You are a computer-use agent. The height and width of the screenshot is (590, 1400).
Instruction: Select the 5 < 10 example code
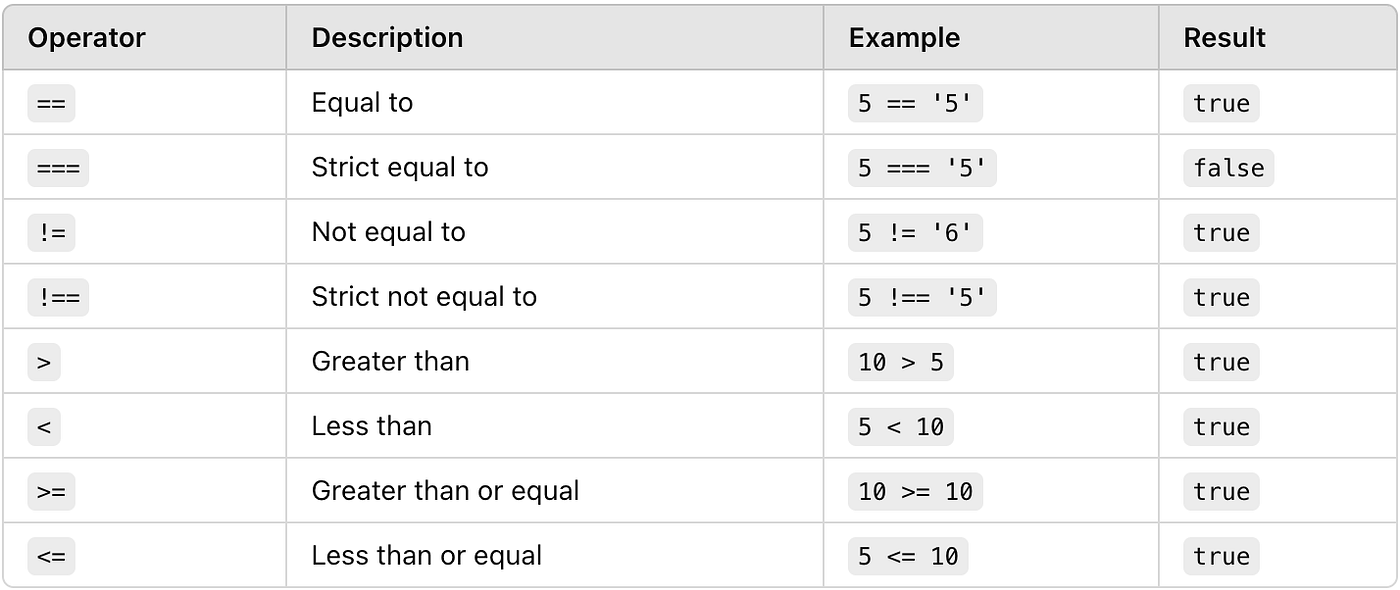pos(901,427)
